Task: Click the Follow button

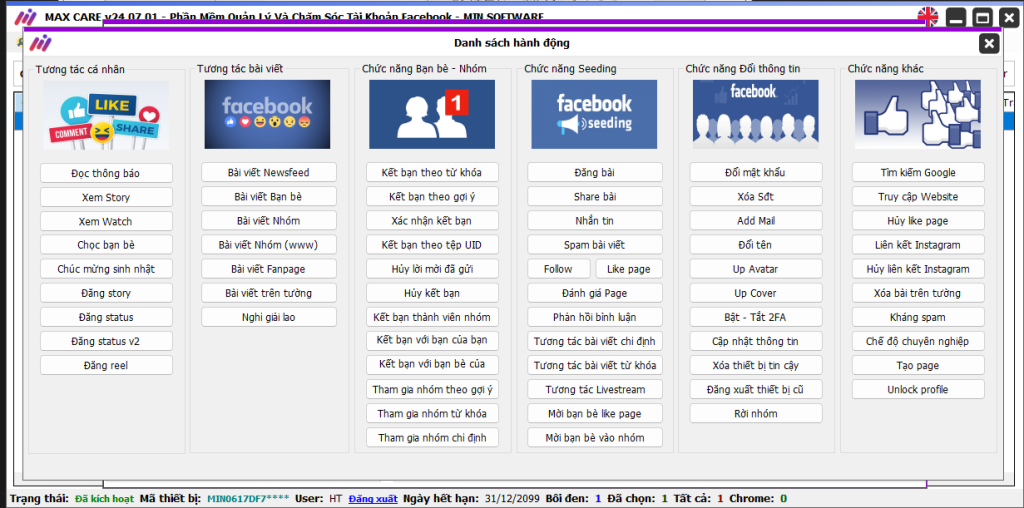Action: point(558,269)
